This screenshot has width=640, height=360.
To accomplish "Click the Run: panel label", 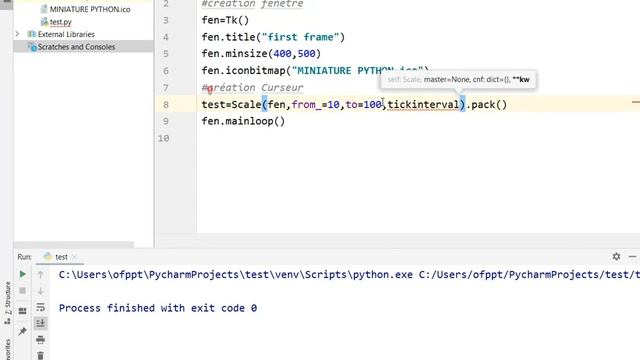I will 24,257.
